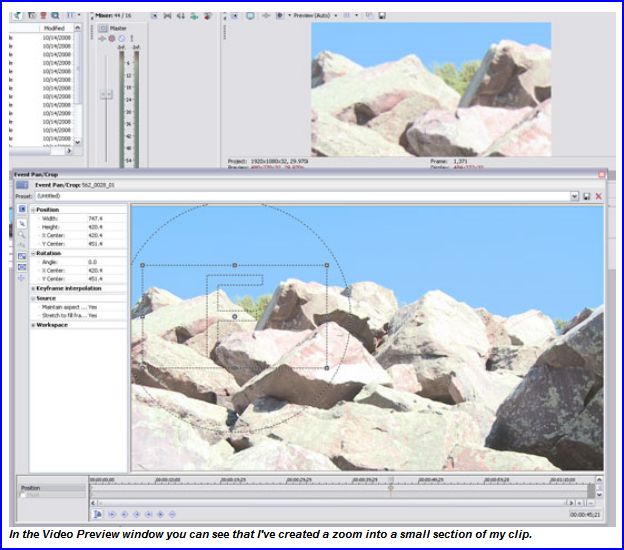
Task: Select the Normal Edit arrow tool
Action: coord(22,224)
